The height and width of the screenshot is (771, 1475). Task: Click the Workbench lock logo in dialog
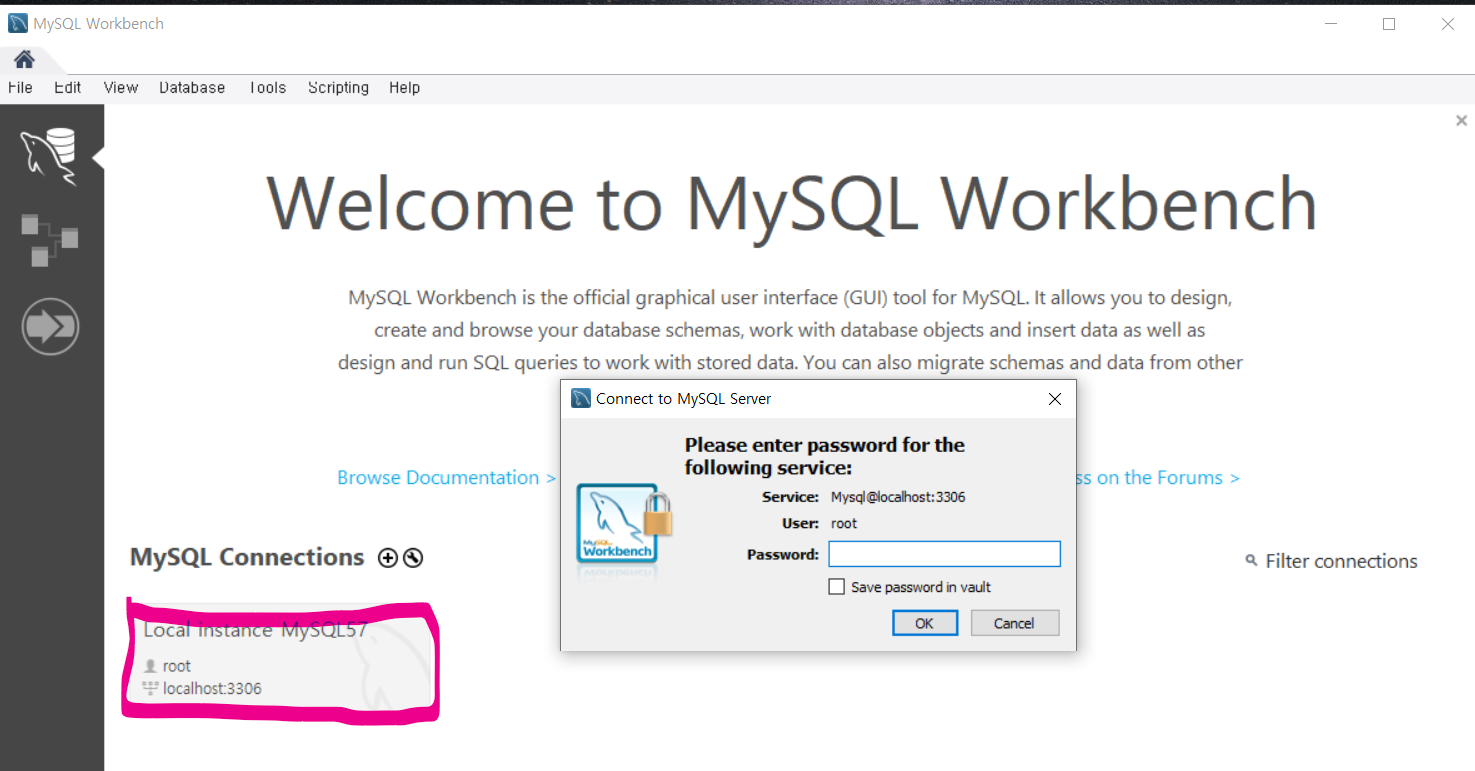coord(625,524)
